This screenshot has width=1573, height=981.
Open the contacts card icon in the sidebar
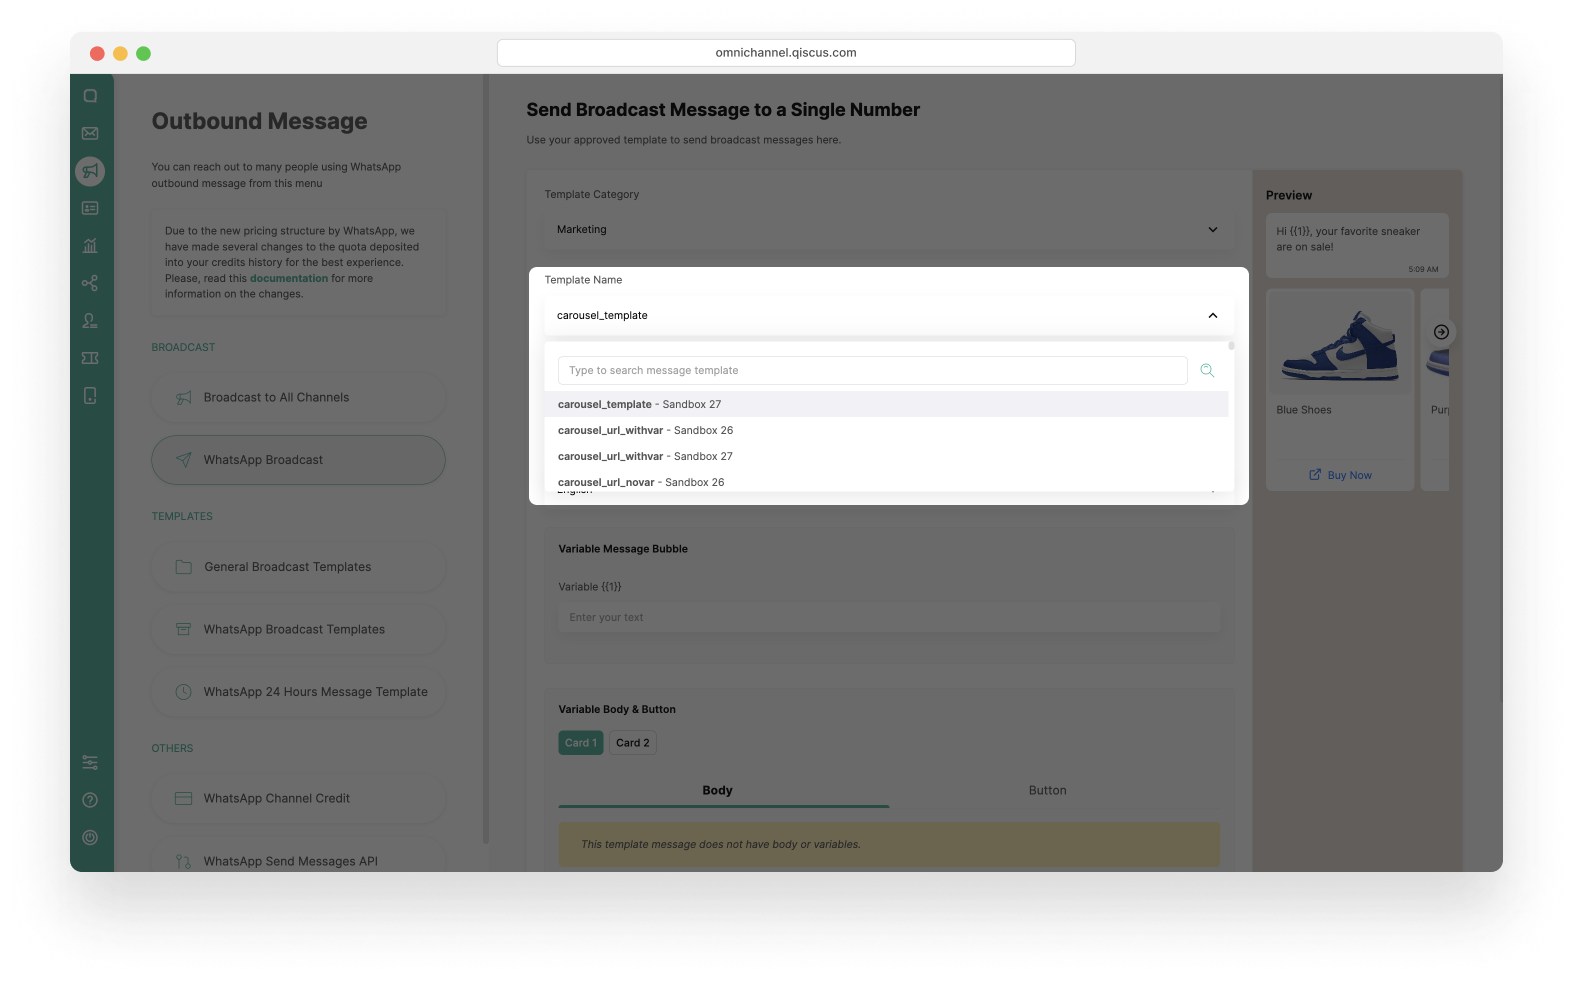[x=90, y=208]
